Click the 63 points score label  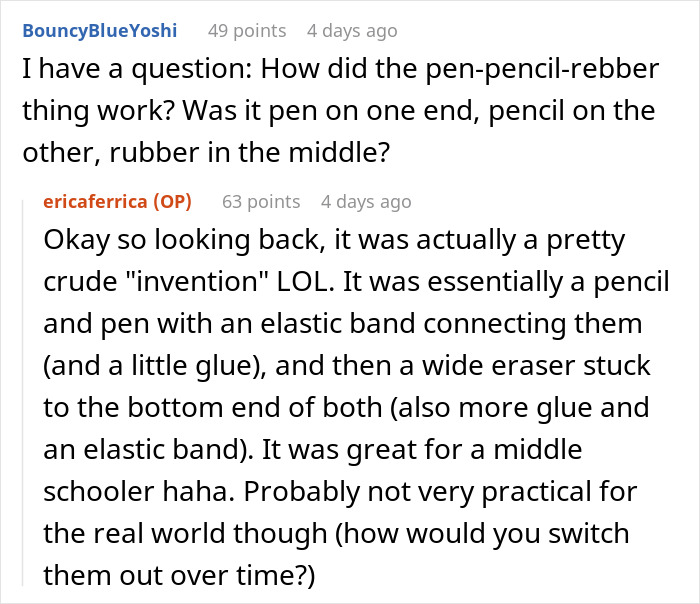pyautogui.click(x=261, y=202)
